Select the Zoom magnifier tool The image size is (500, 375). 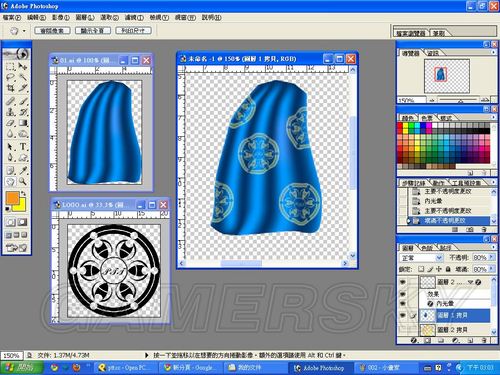point(23,181)
